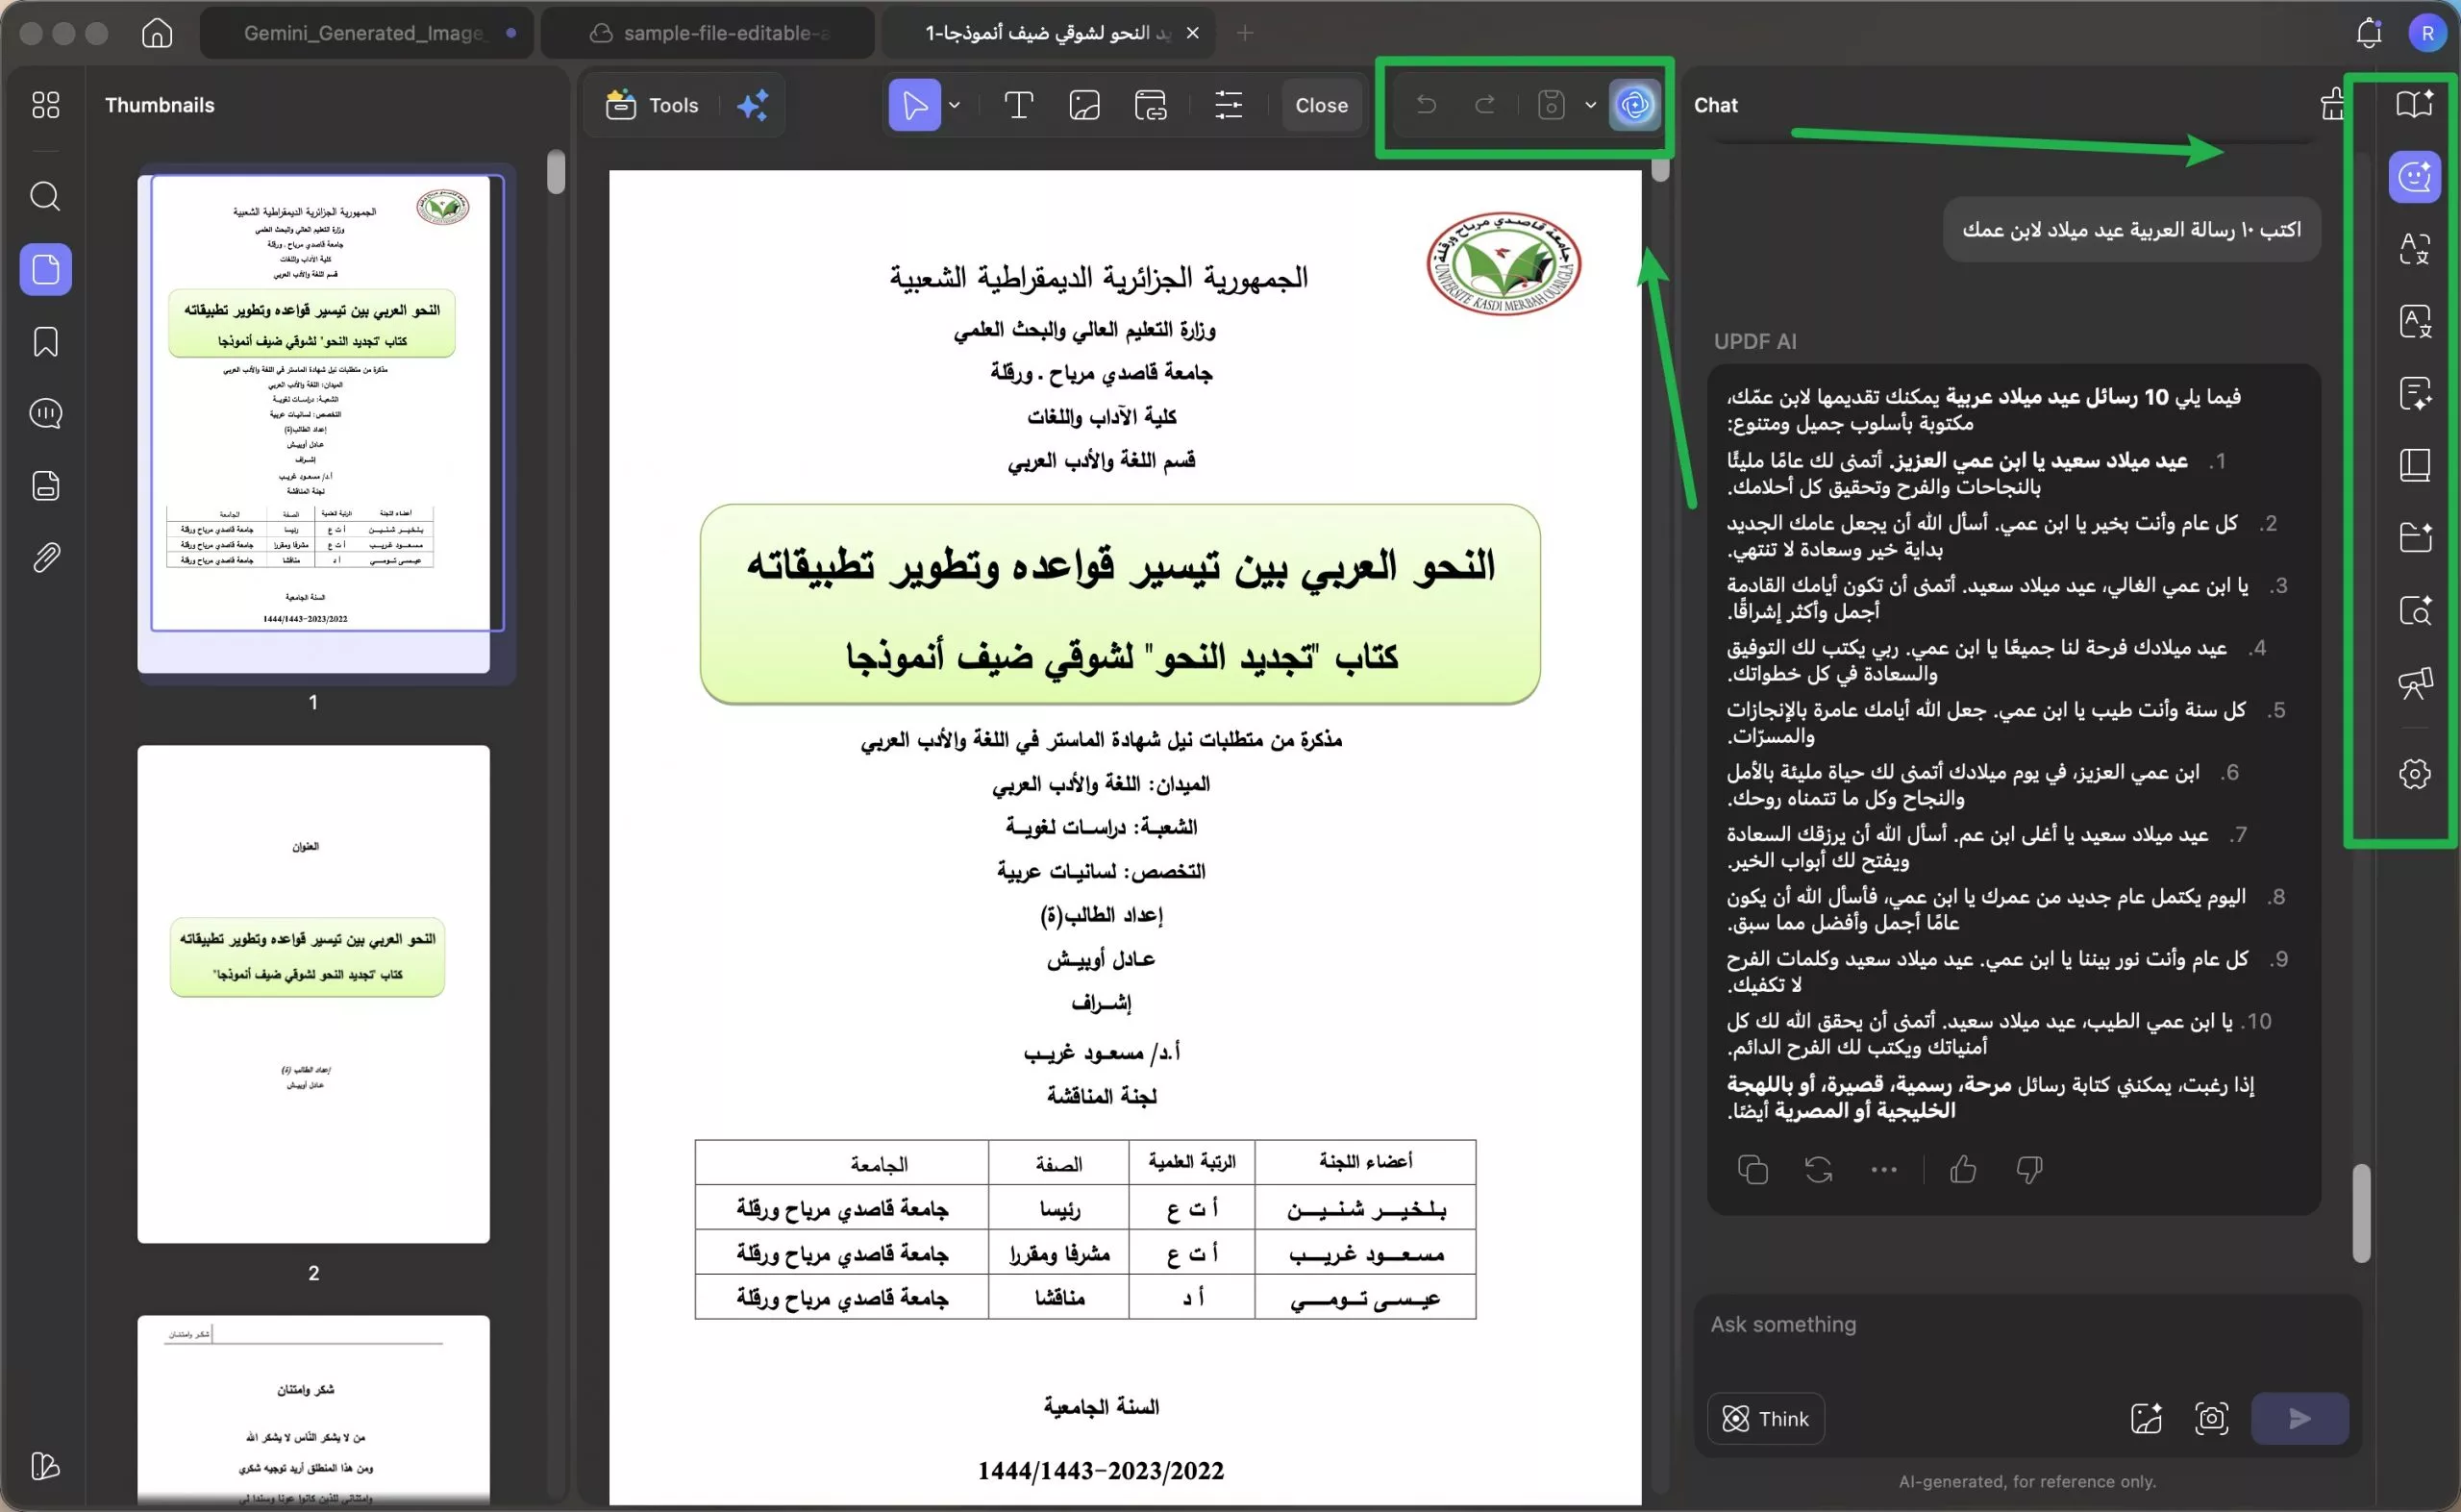
Task: Select the add Image tool
Action: (x=1084, y=105)
